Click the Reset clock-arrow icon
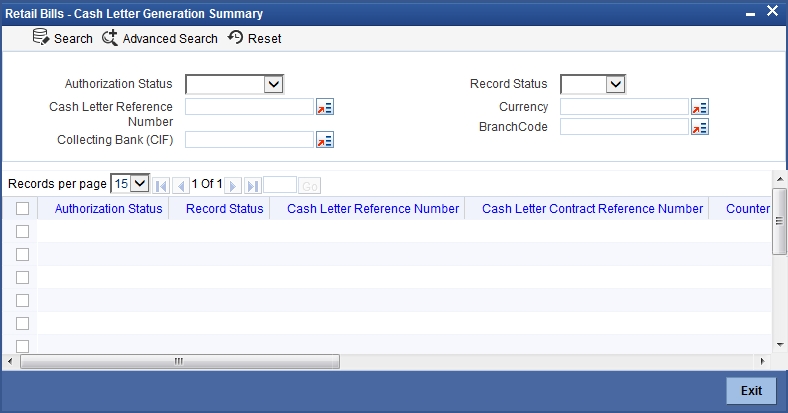This screenshot has height=413, width=788. click(x=235, y=37)
